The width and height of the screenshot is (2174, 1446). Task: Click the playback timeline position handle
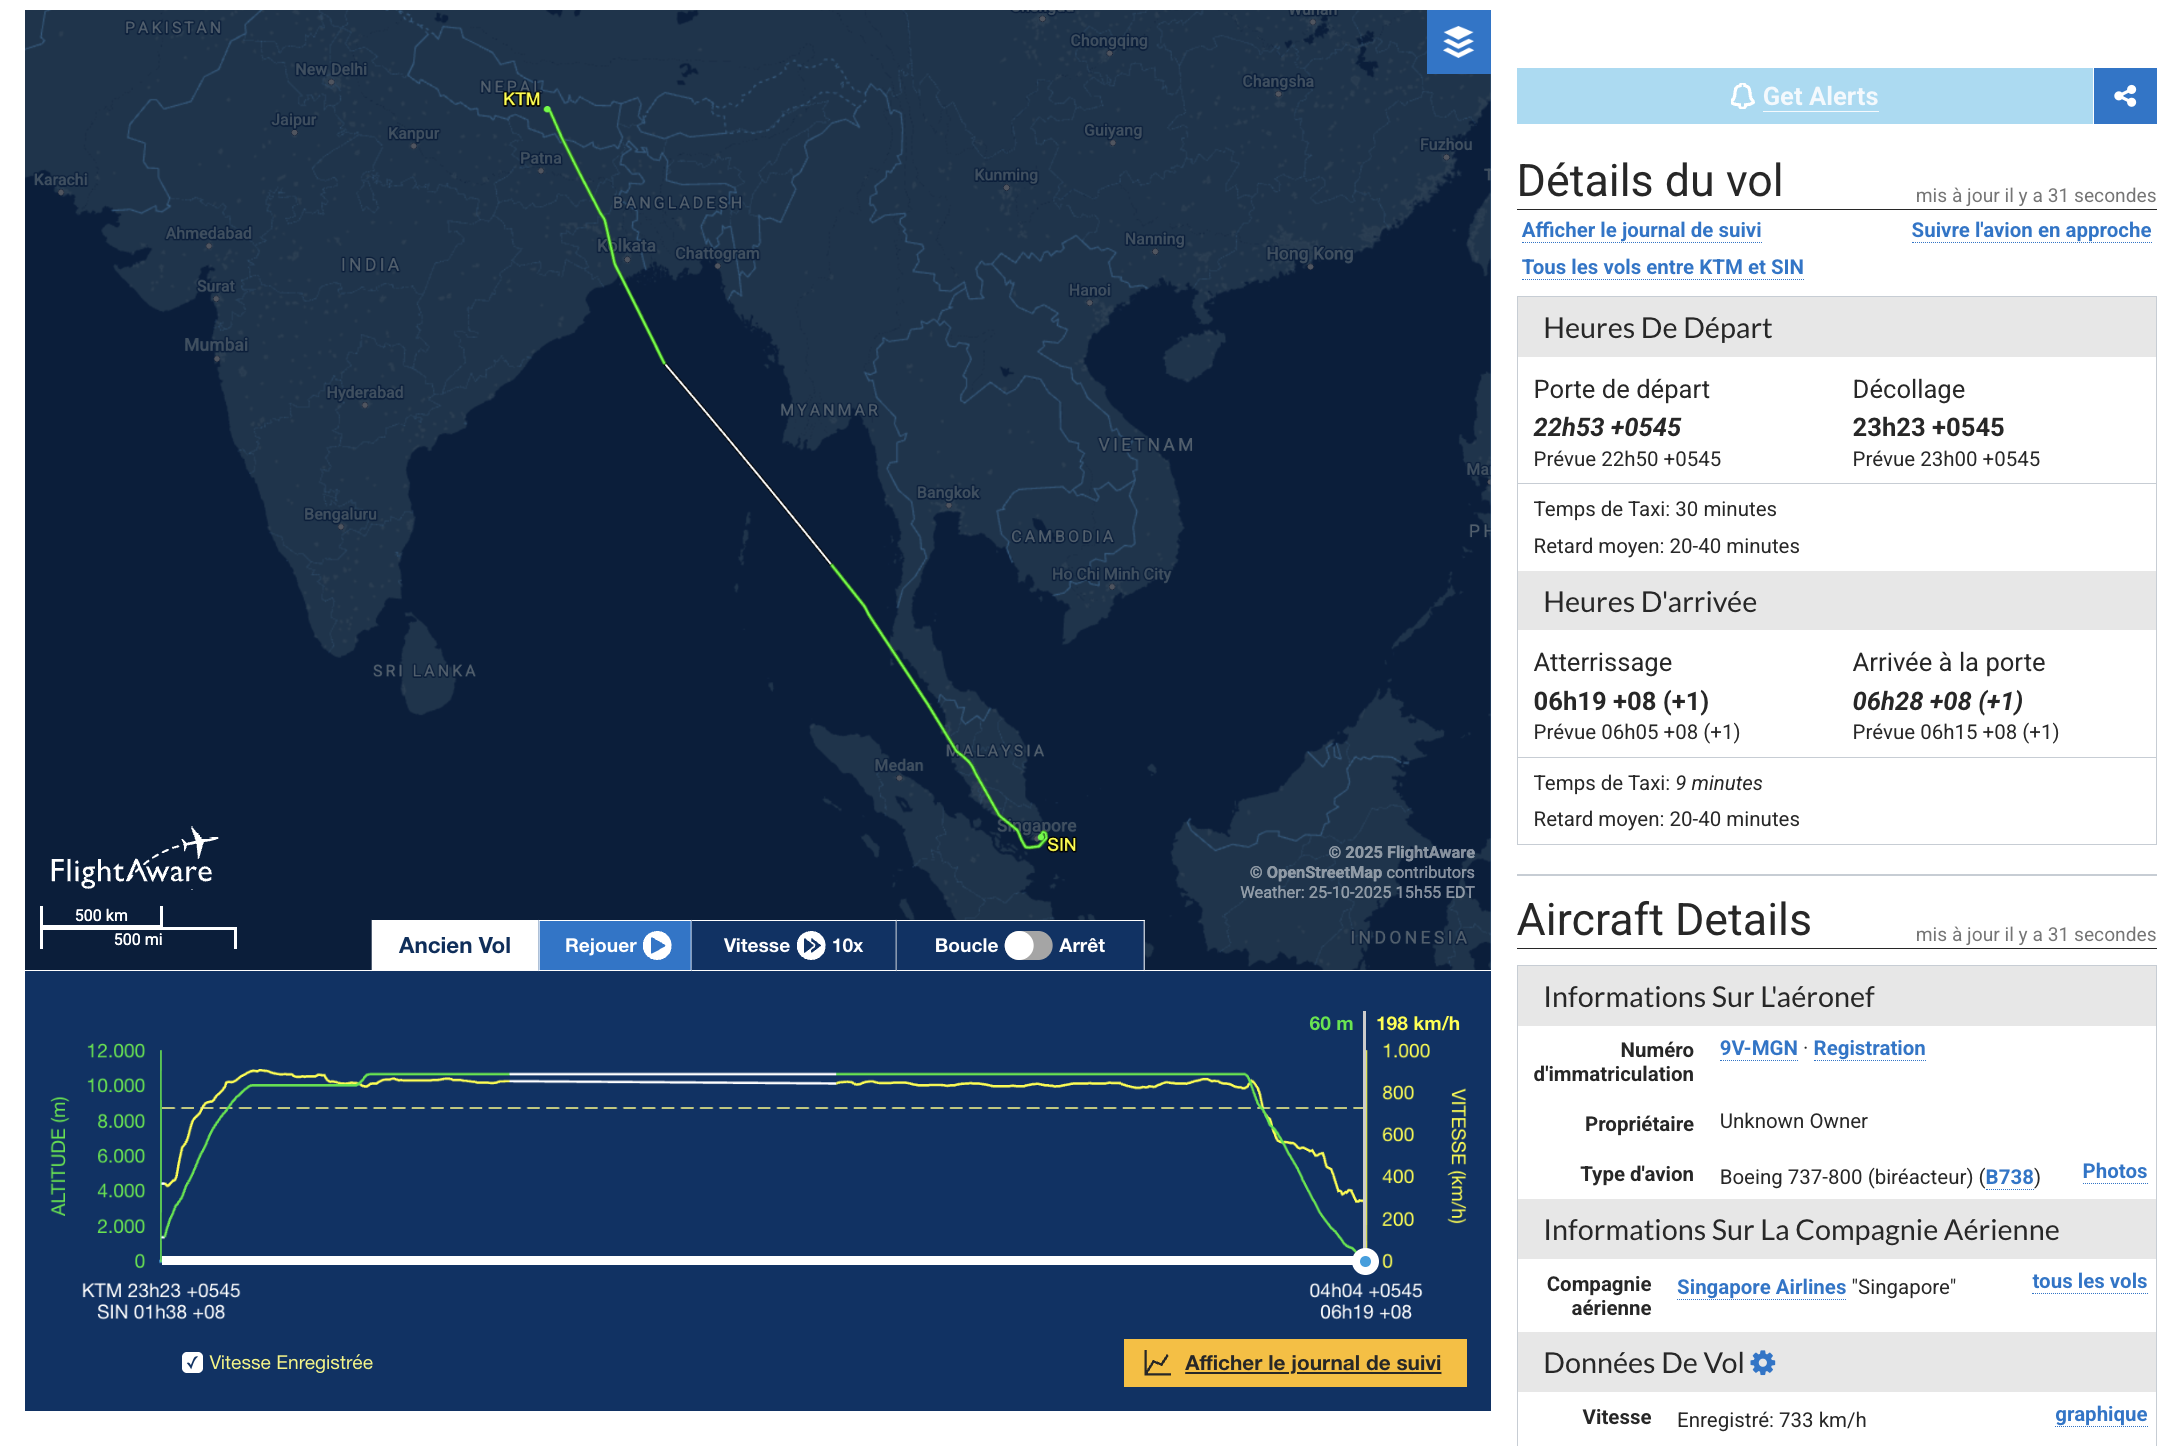pos(1365,1261)
